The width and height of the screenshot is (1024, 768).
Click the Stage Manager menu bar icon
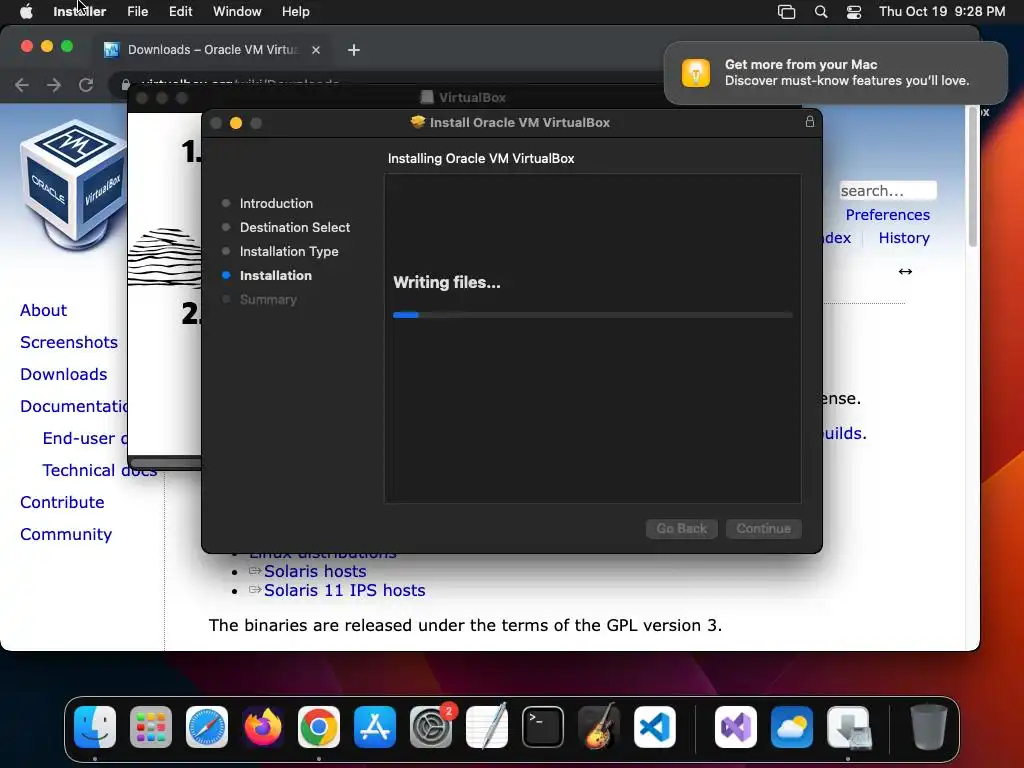[x=786, y=12]
